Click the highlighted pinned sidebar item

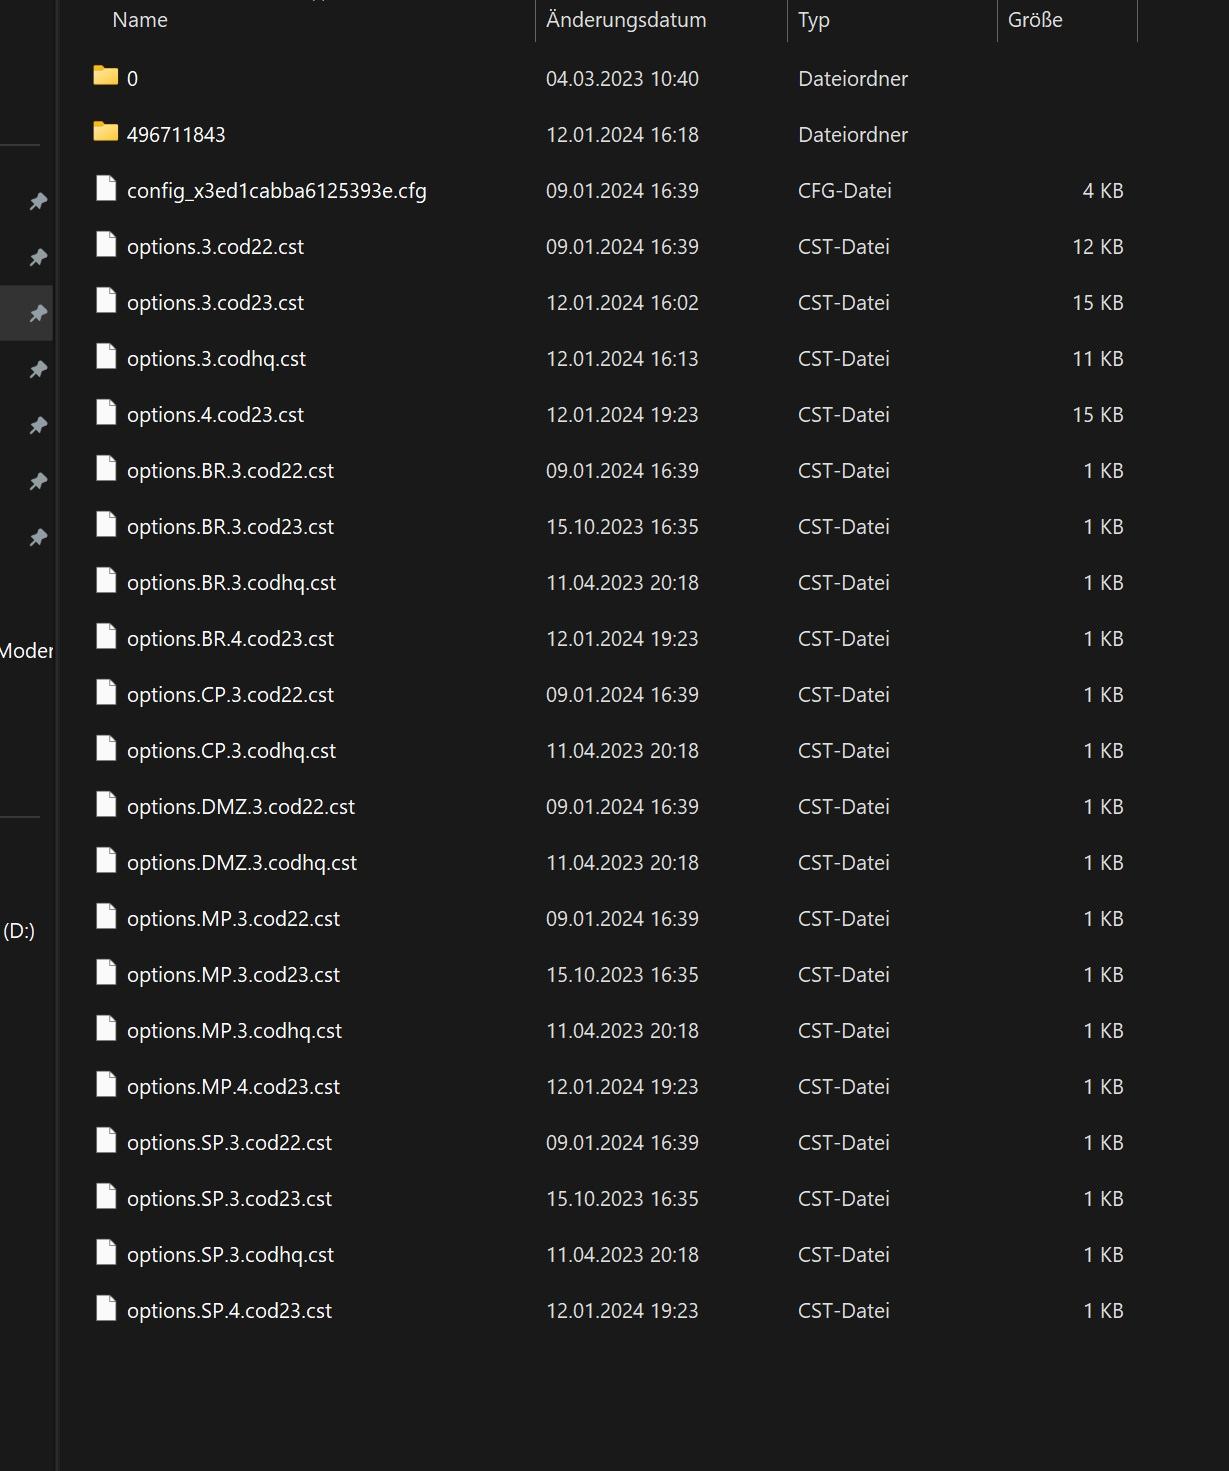coord(26,313)
